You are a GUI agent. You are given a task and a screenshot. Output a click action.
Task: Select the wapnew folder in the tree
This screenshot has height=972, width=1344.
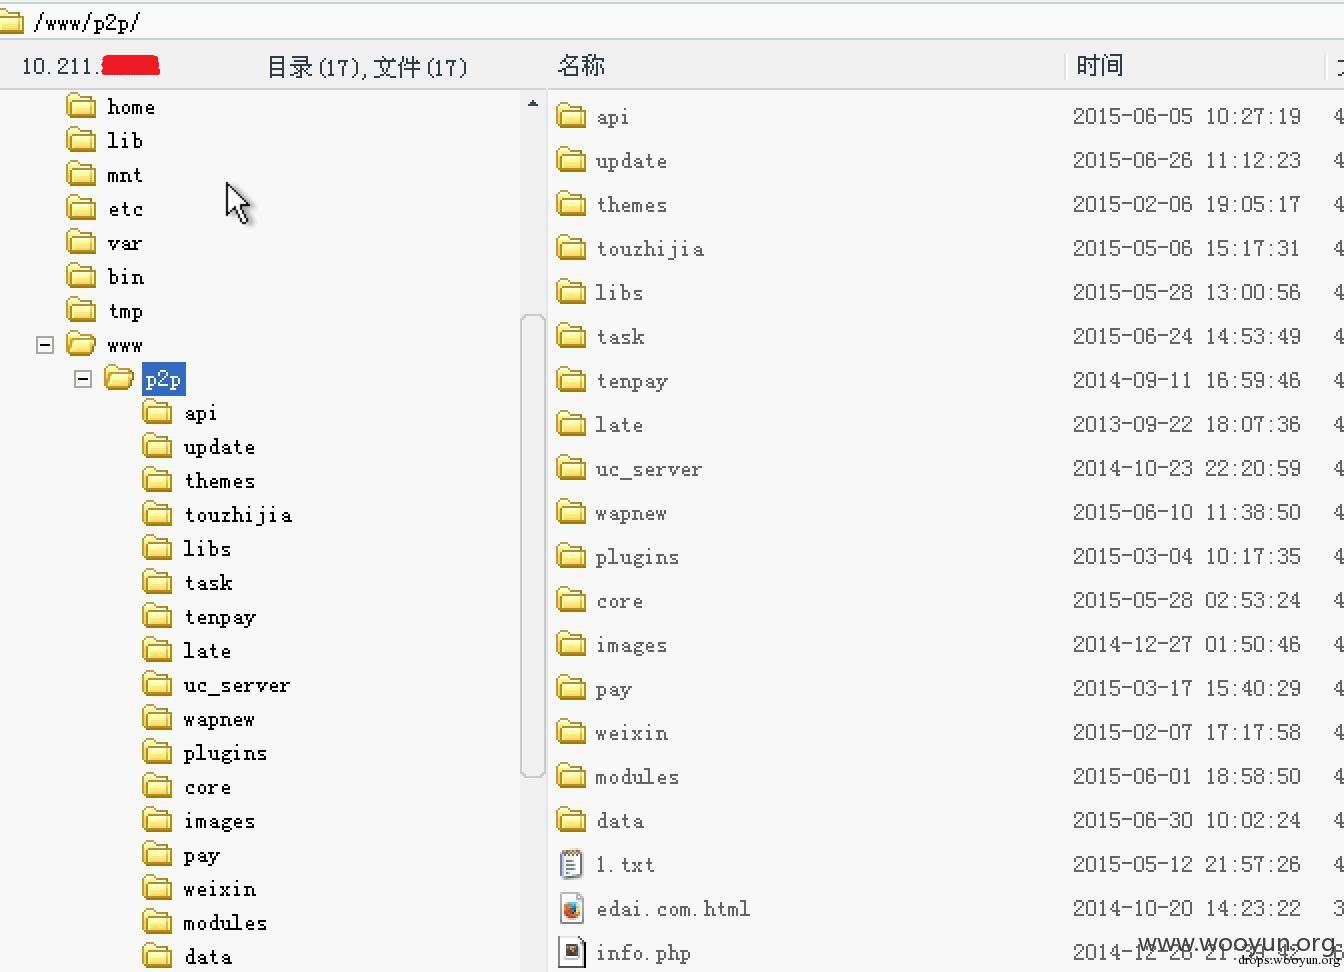(x=219, y=719)
